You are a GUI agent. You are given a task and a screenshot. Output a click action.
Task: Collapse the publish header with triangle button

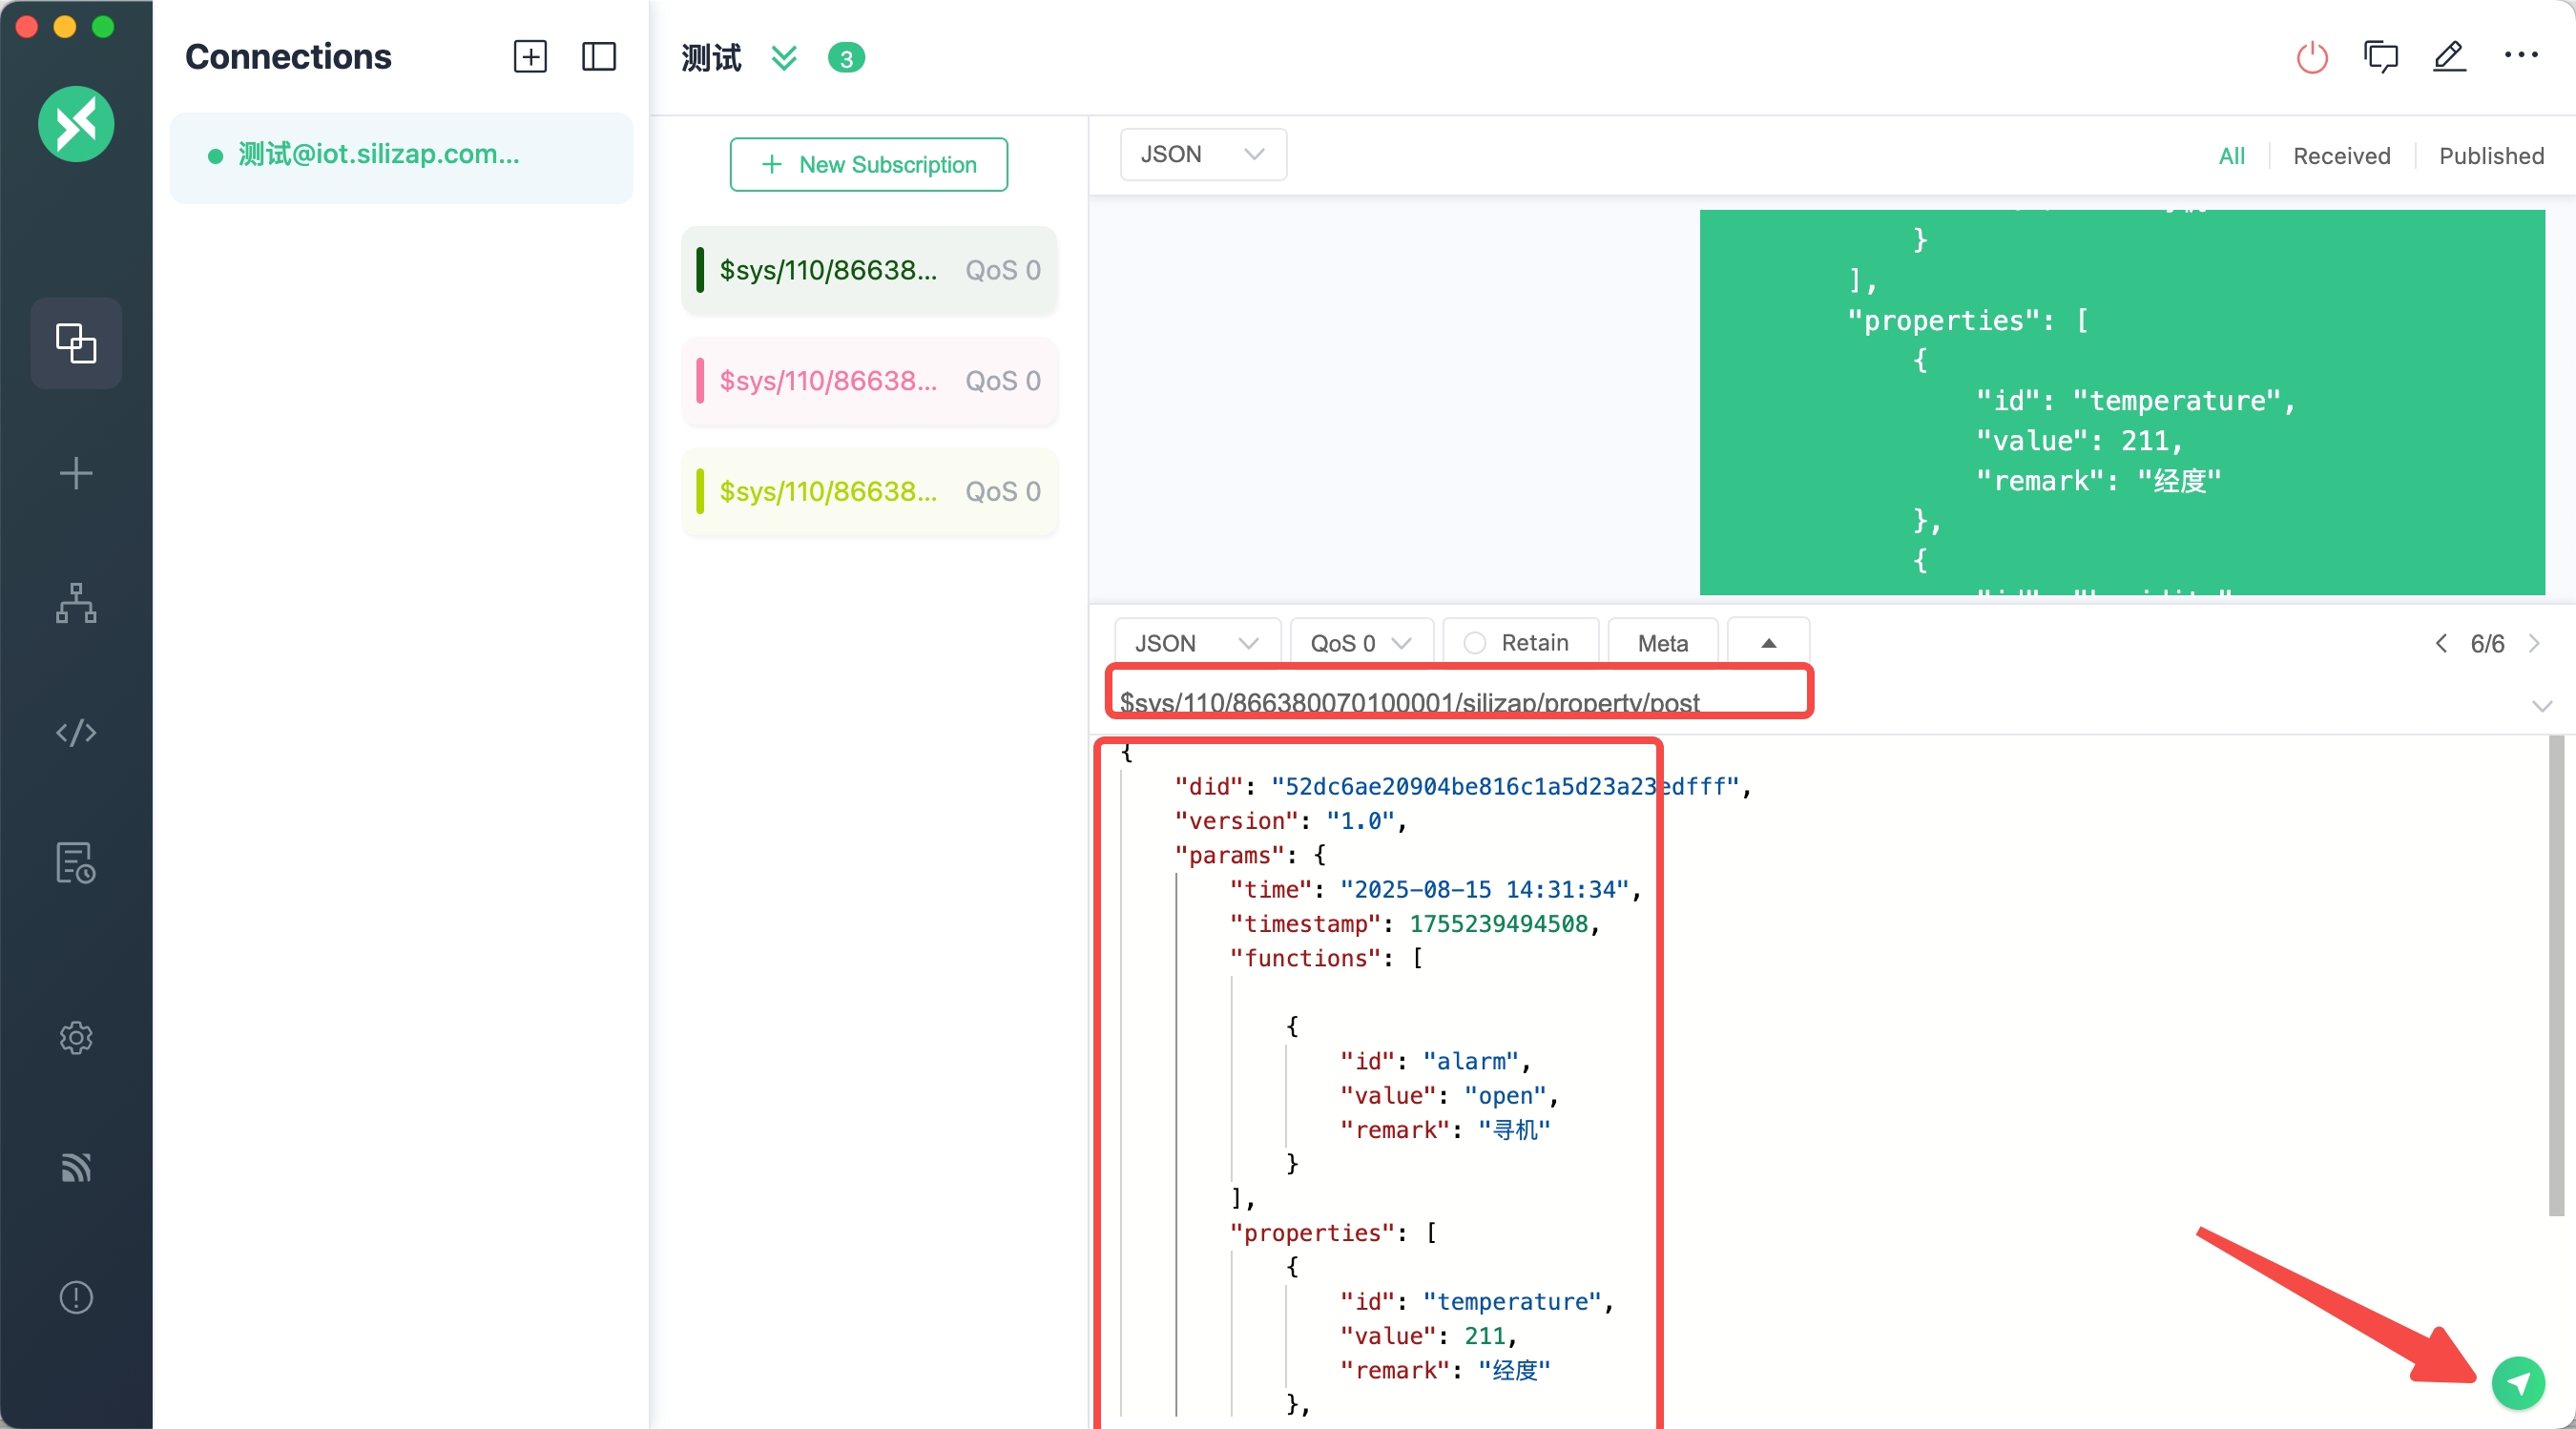(x=1767, y=643)
